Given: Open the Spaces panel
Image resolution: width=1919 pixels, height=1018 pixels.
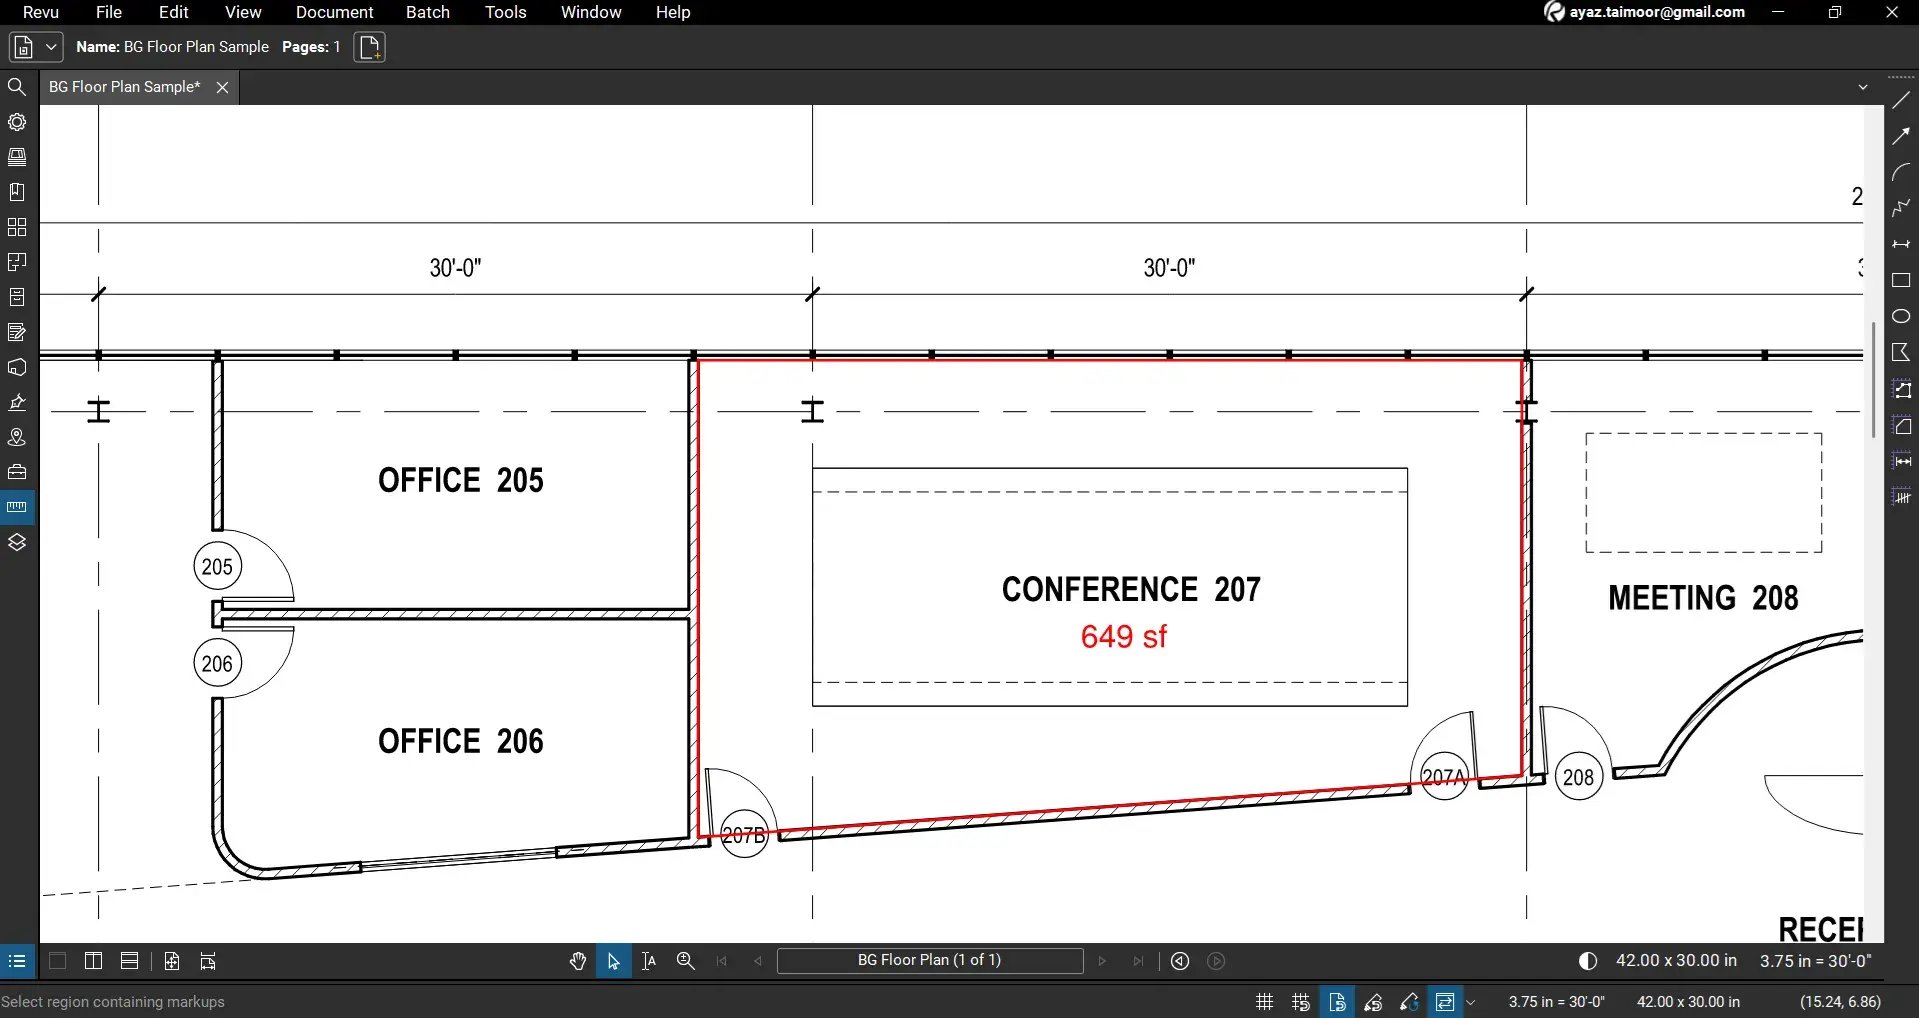Looking at the screenshot, I should point(17,262).
